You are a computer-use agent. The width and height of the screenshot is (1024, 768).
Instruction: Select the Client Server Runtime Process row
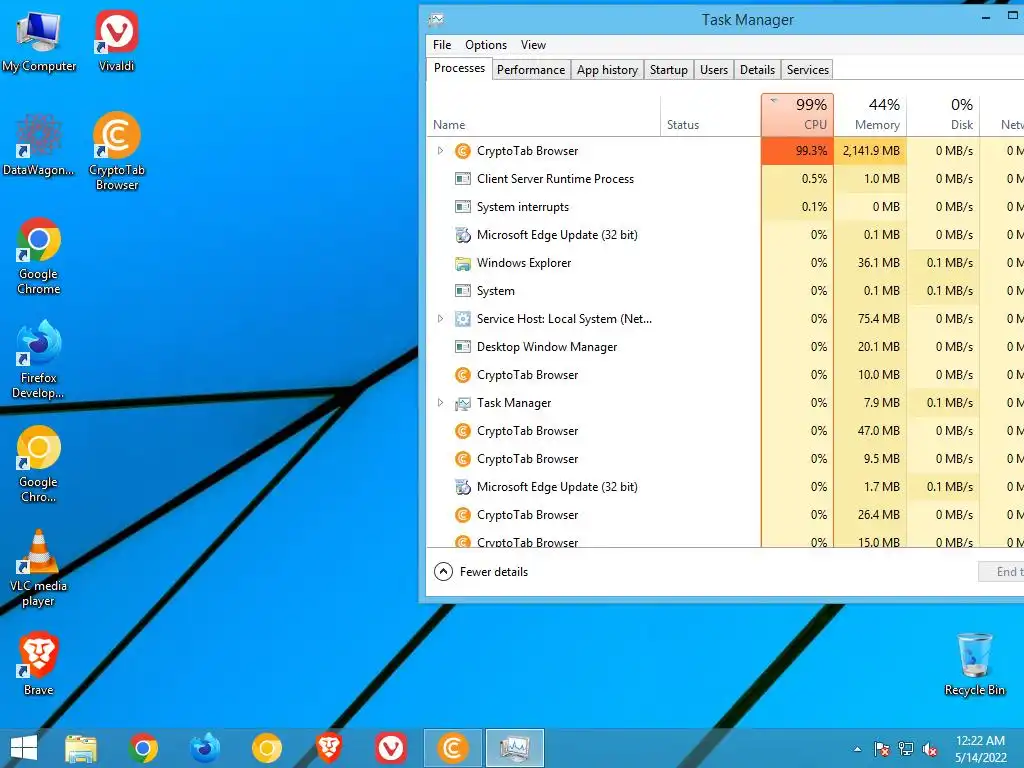(725, 179)
